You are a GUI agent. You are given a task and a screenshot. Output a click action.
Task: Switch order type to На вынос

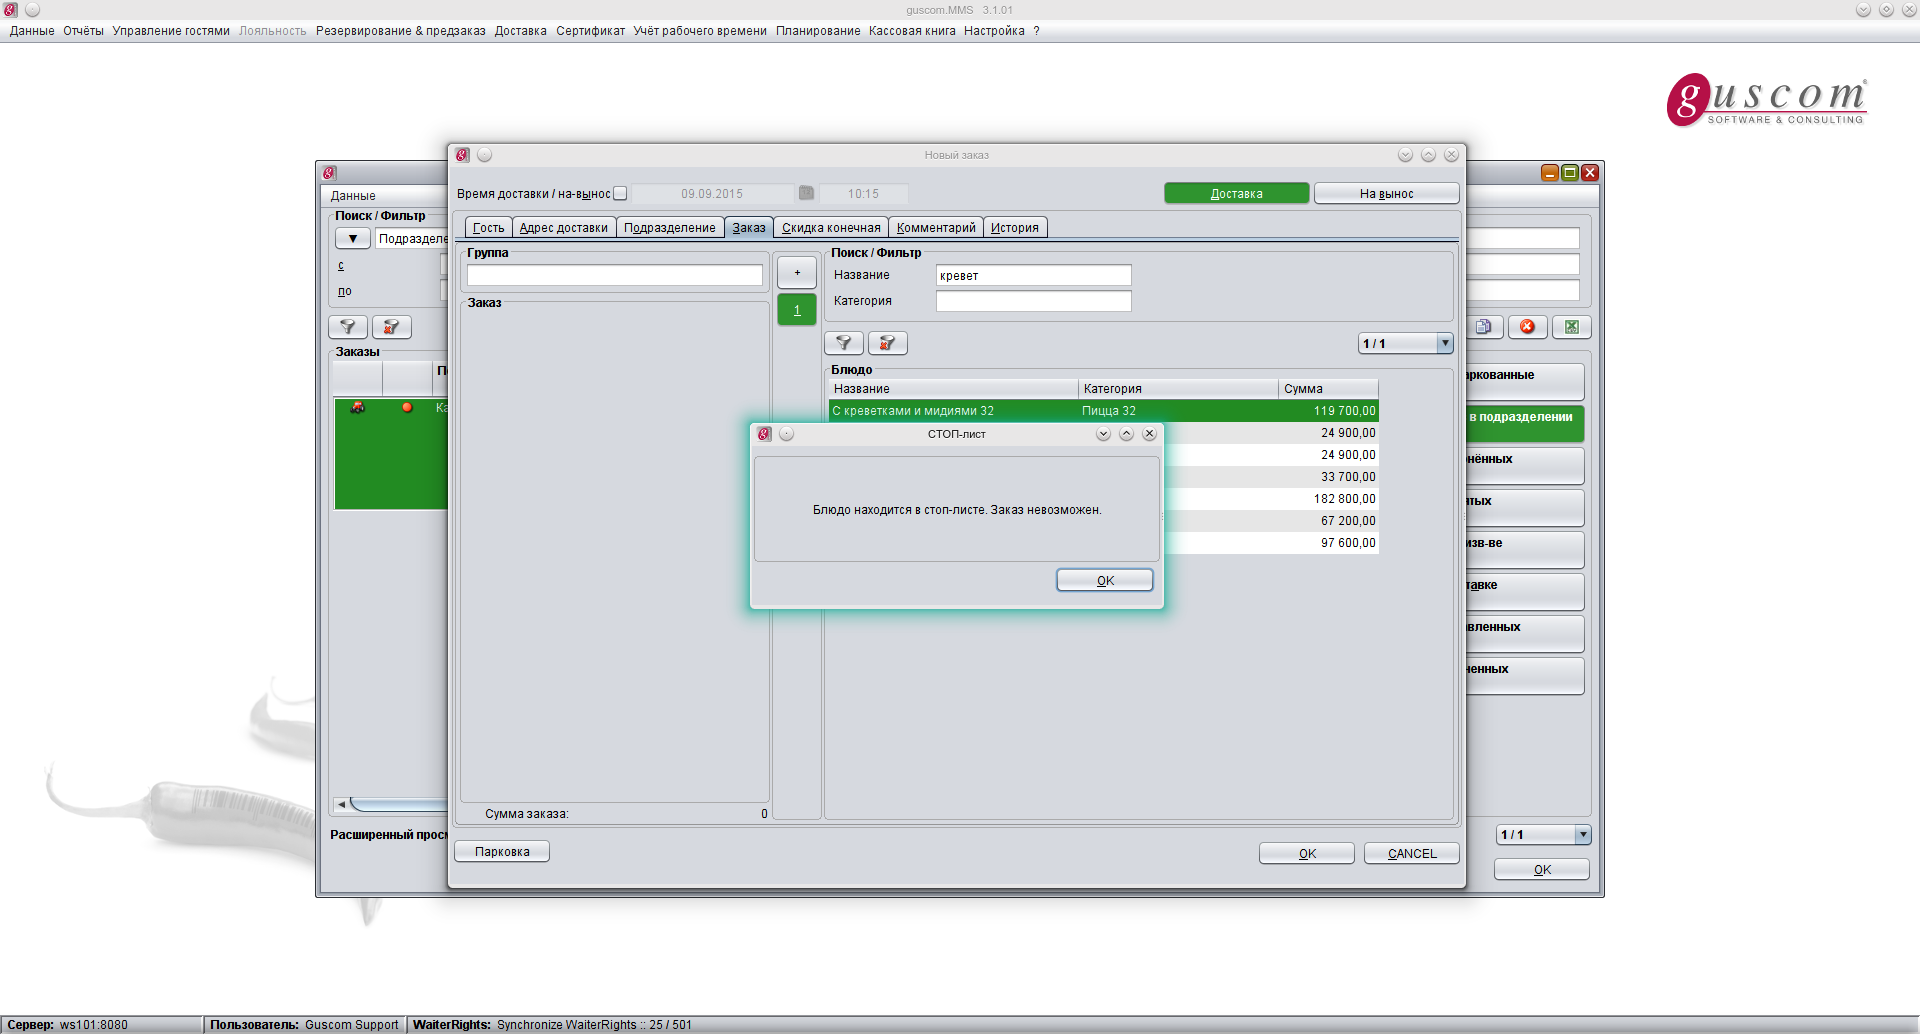click(1386, 194)
